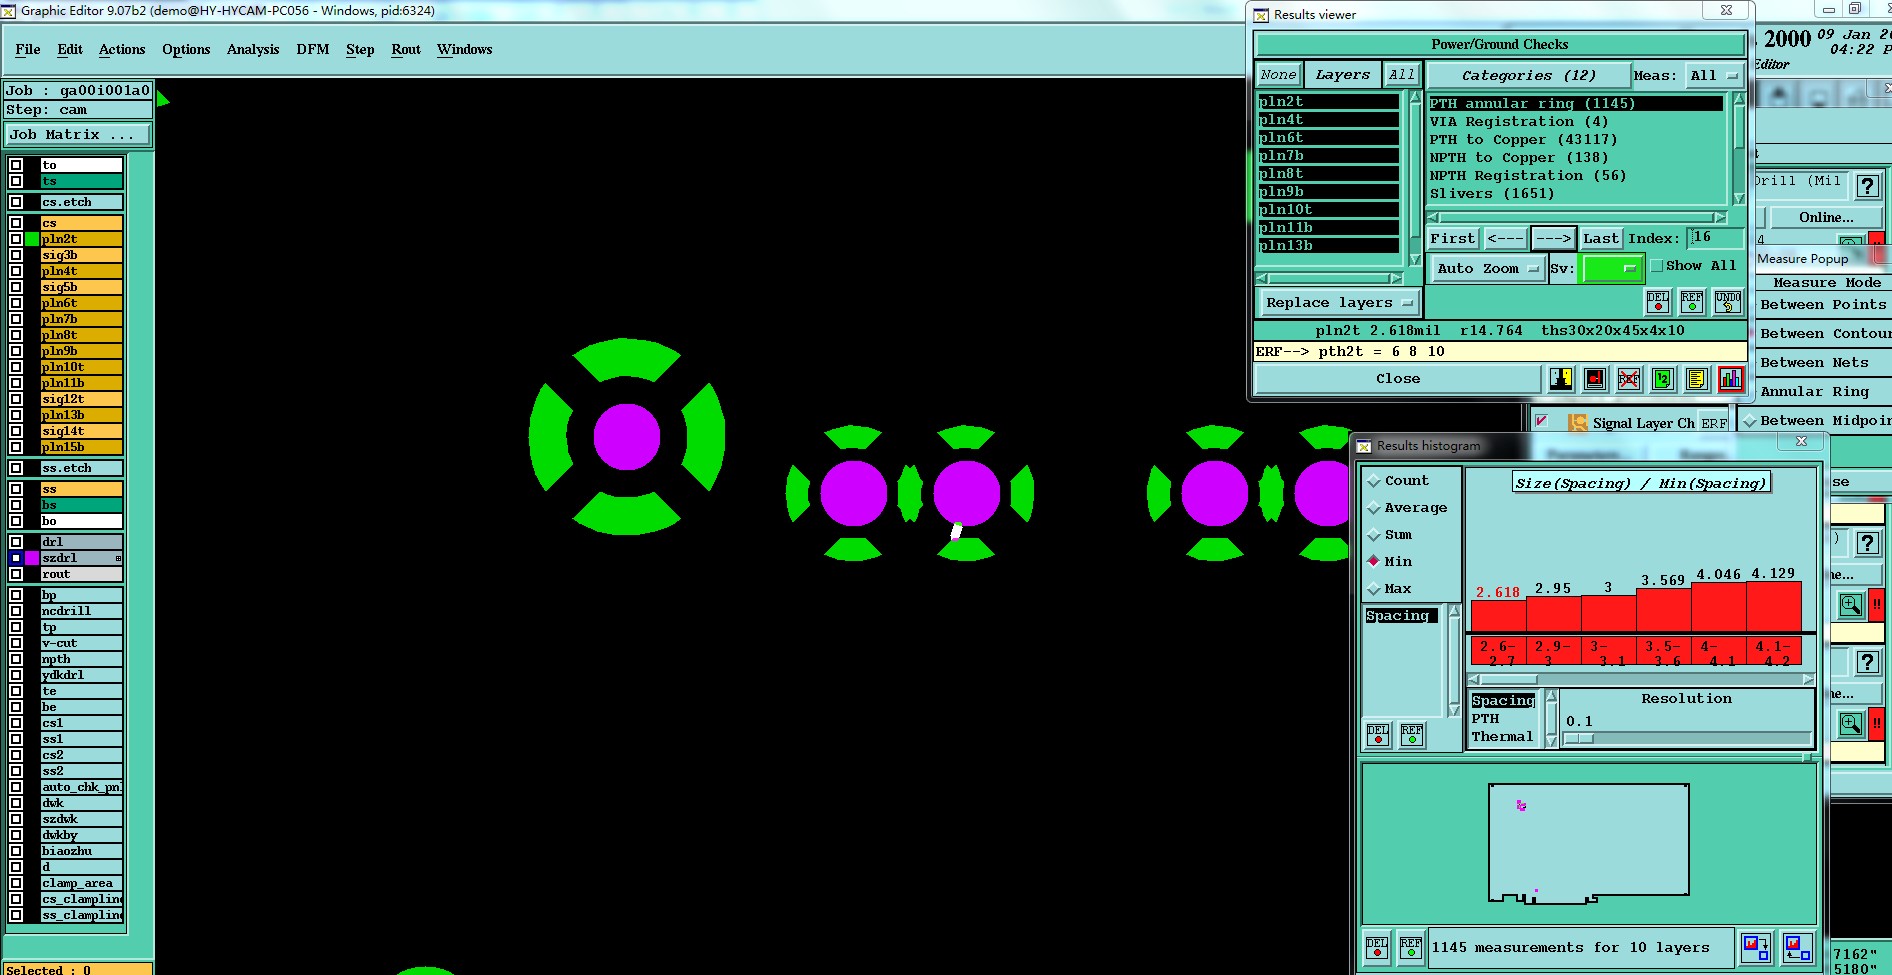Click the black and yellow silhouette icon
1892x975 pixels.
coord(1561,379)
